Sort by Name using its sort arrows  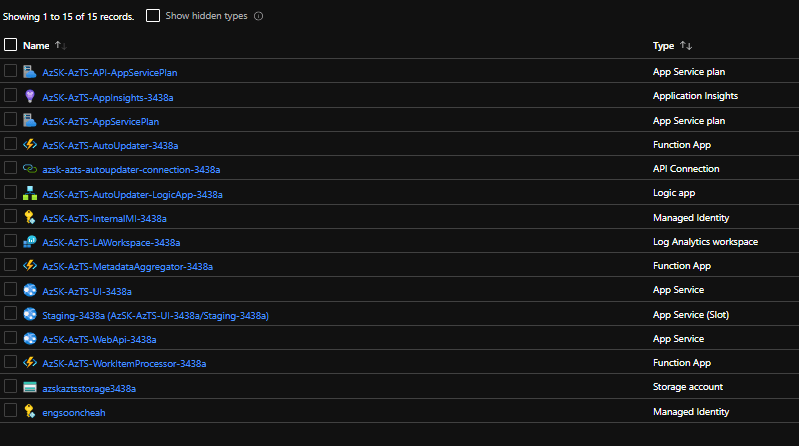pos(61,45)
